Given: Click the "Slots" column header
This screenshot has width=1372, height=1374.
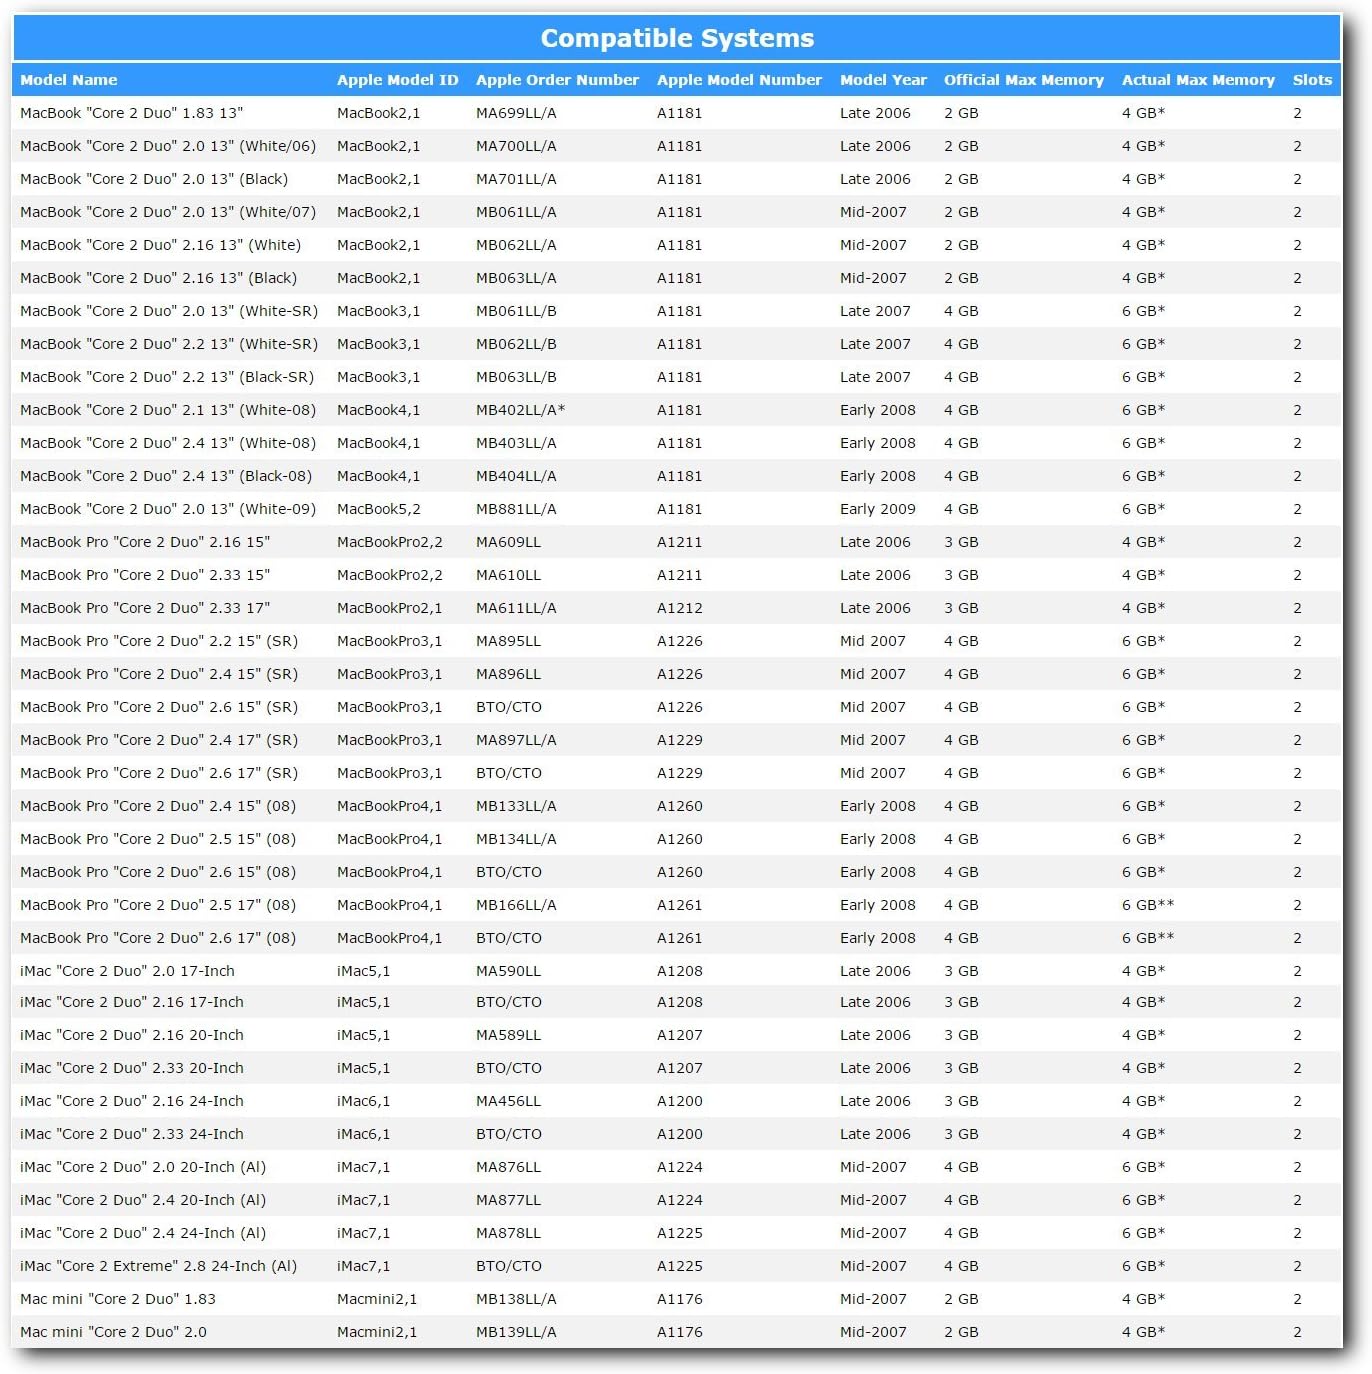Looking at the screenshot, I should tap(1312, 80).
